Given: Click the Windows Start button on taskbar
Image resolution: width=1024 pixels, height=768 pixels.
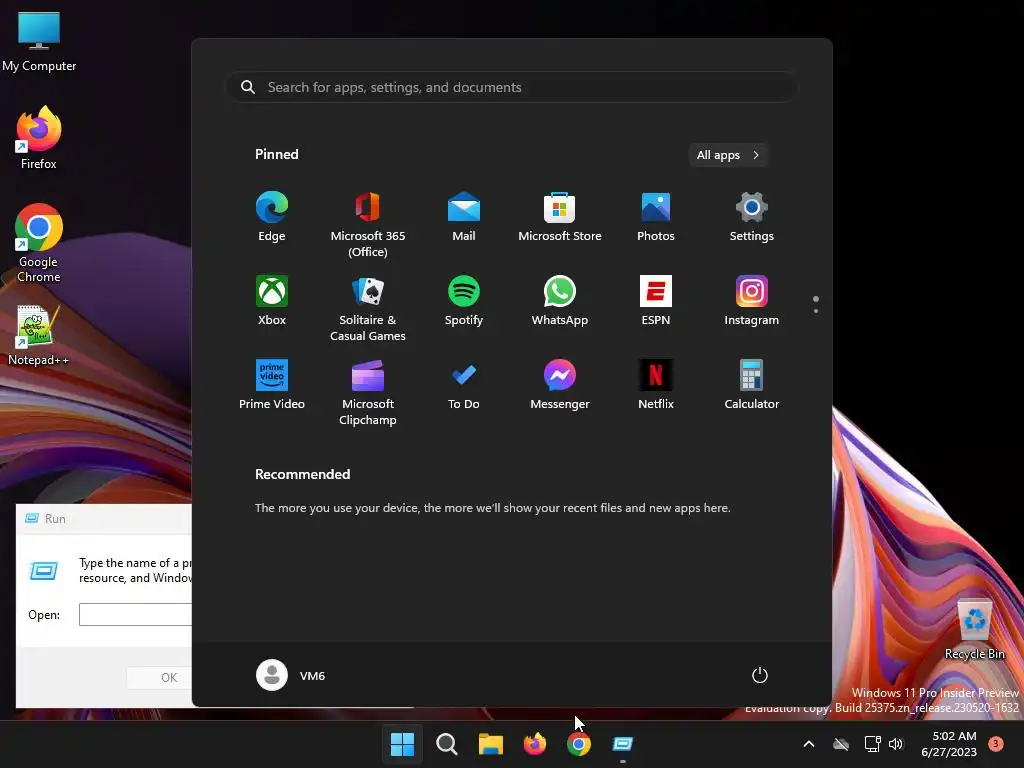Looking at the screenshot, I should 402,744.
